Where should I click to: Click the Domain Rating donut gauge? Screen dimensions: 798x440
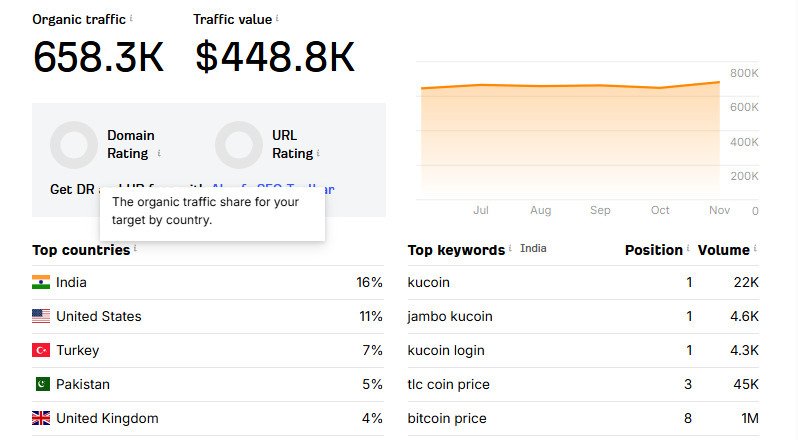click(73, 145)
